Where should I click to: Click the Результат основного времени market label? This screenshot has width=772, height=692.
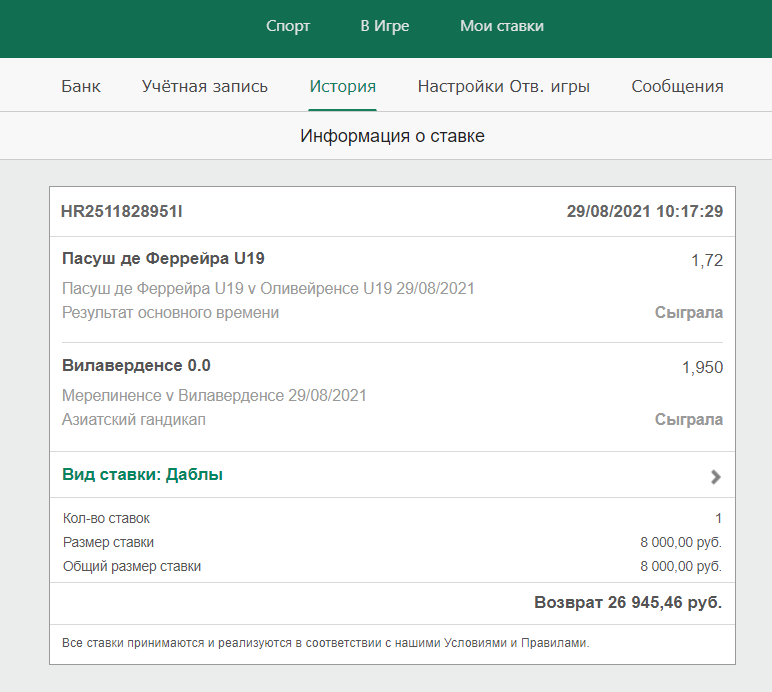(x=170, y=313)
